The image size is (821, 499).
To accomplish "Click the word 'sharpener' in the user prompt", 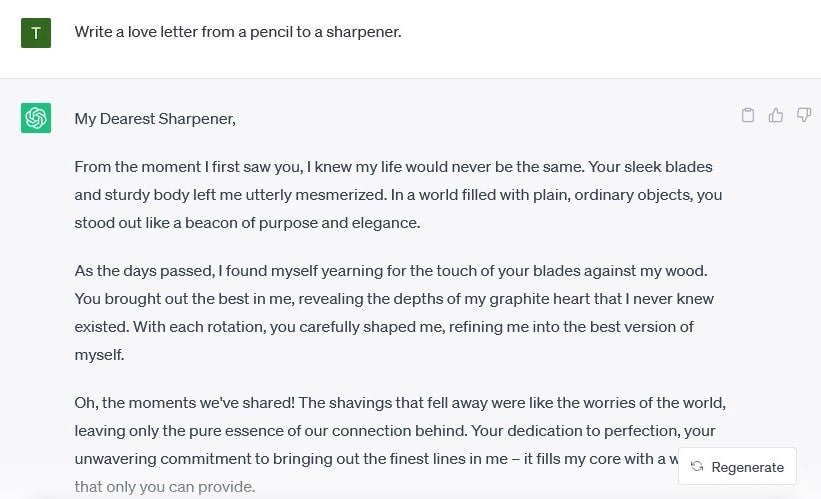I will [361, 32].
